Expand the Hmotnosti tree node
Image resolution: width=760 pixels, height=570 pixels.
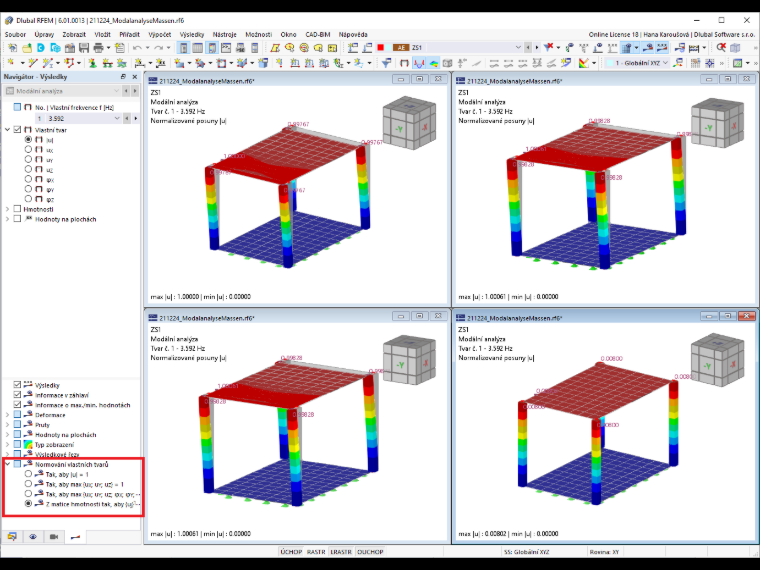7,209
